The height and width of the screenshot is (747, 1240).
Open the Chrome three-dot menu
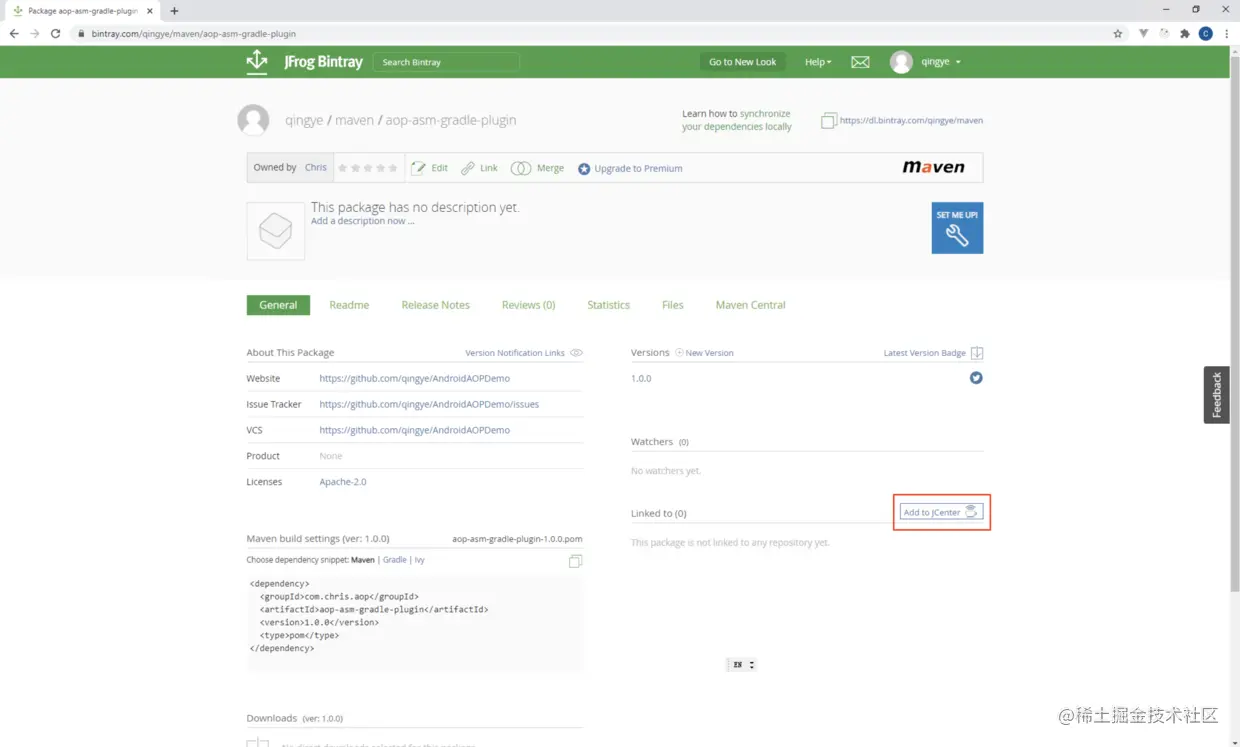tap(1226, 33)
